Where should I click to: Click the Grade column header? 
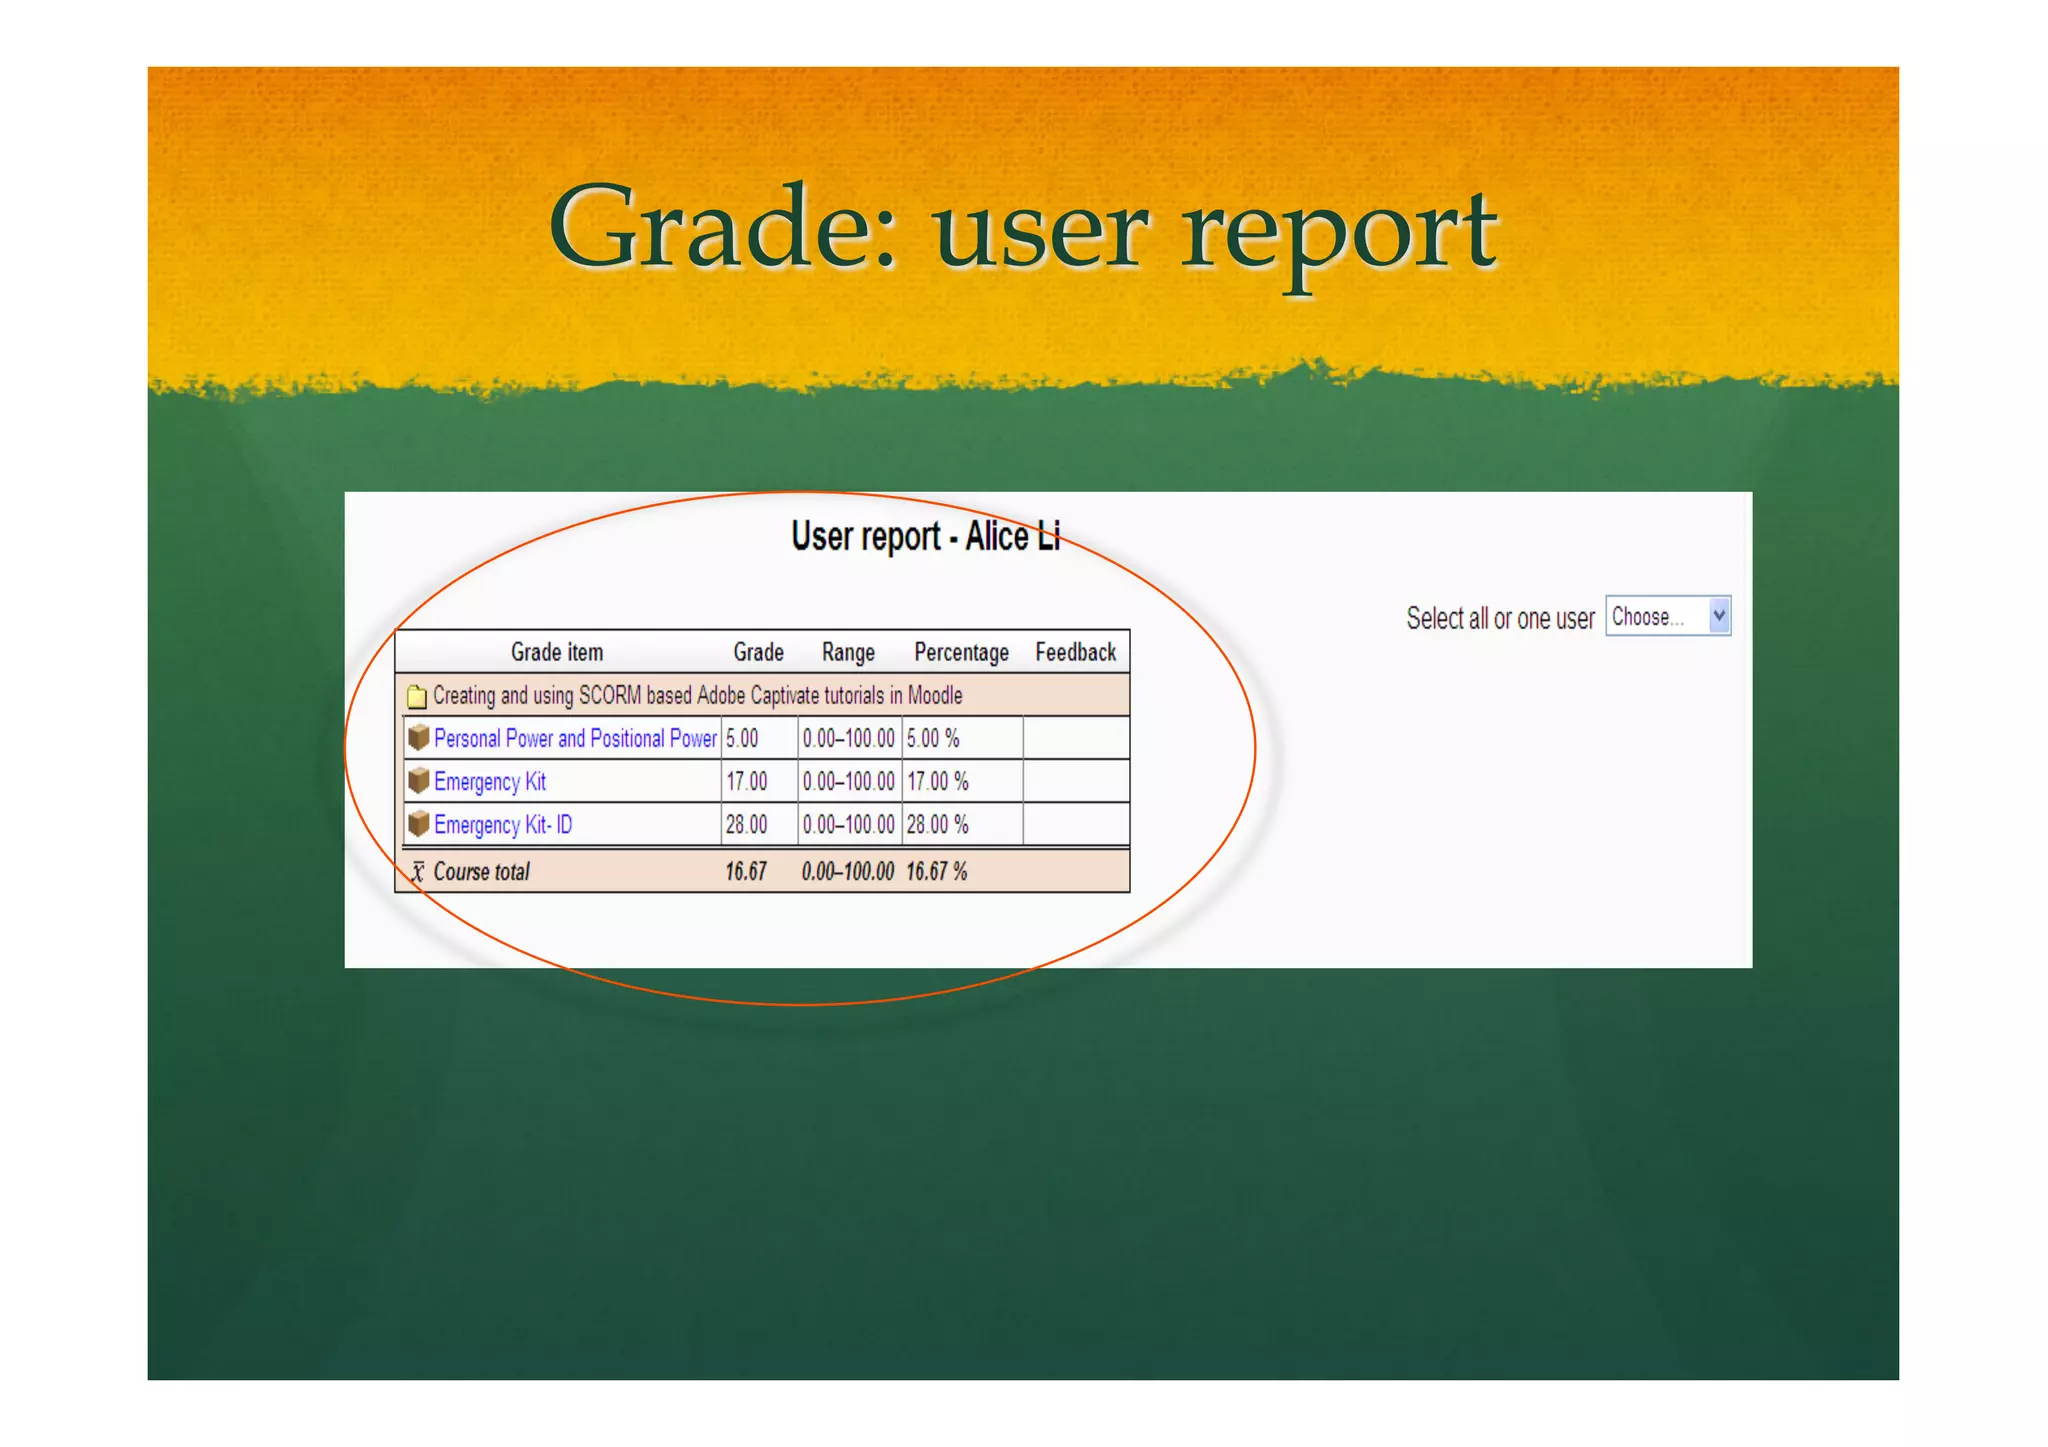pyautogui.click(x=758, y=652)
